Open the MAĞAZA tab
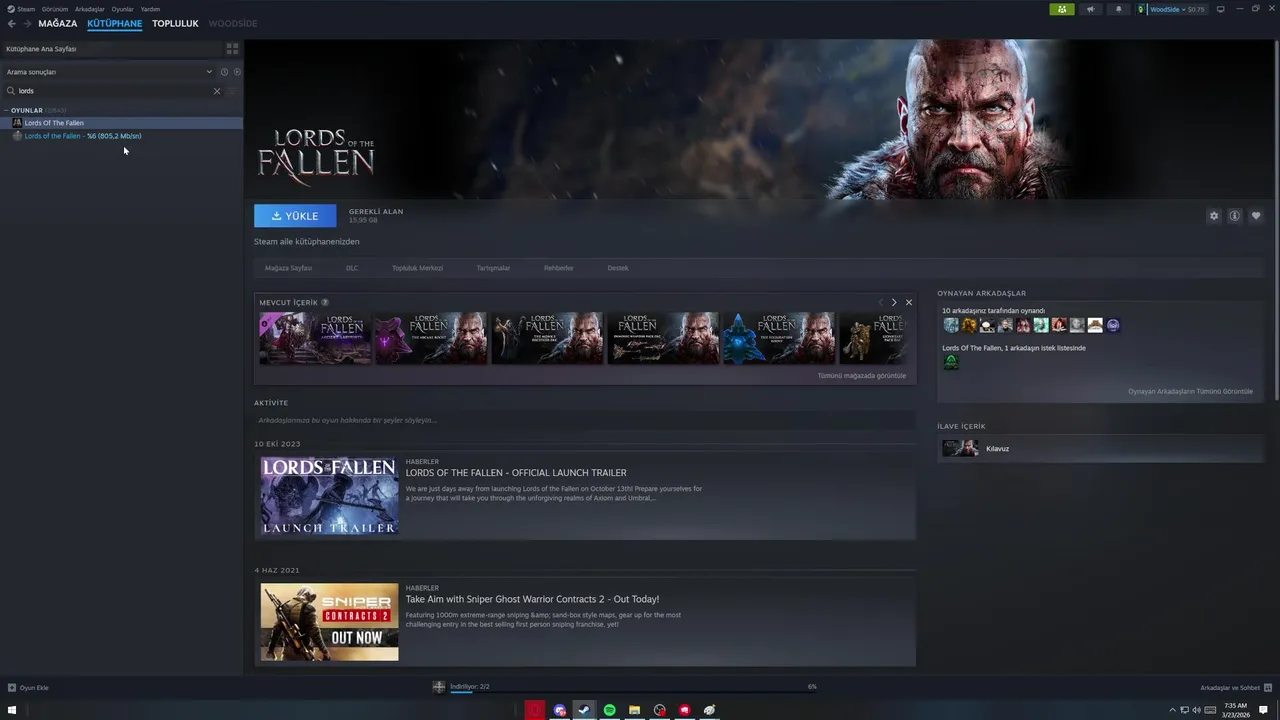The width and height of the screenshot is (1280, 720). (58, 23)
